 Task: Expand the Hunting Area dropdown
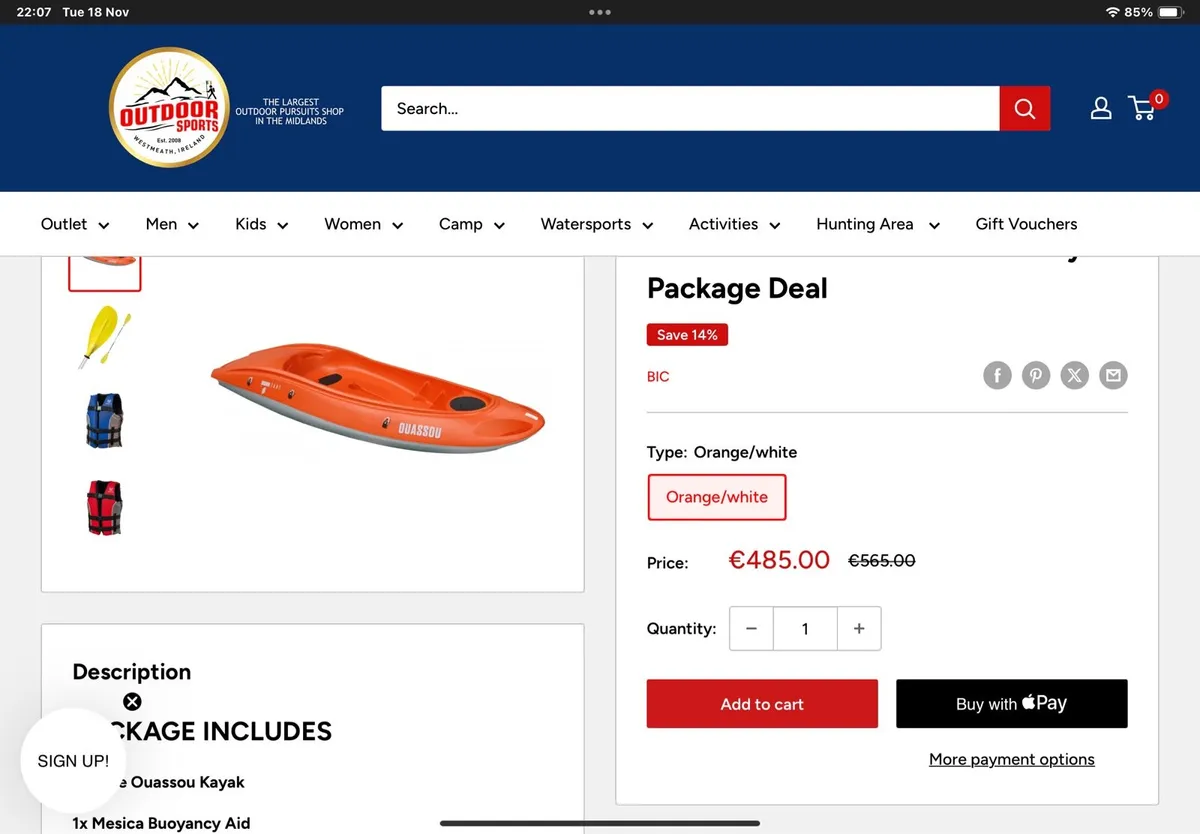coord(877,224)
